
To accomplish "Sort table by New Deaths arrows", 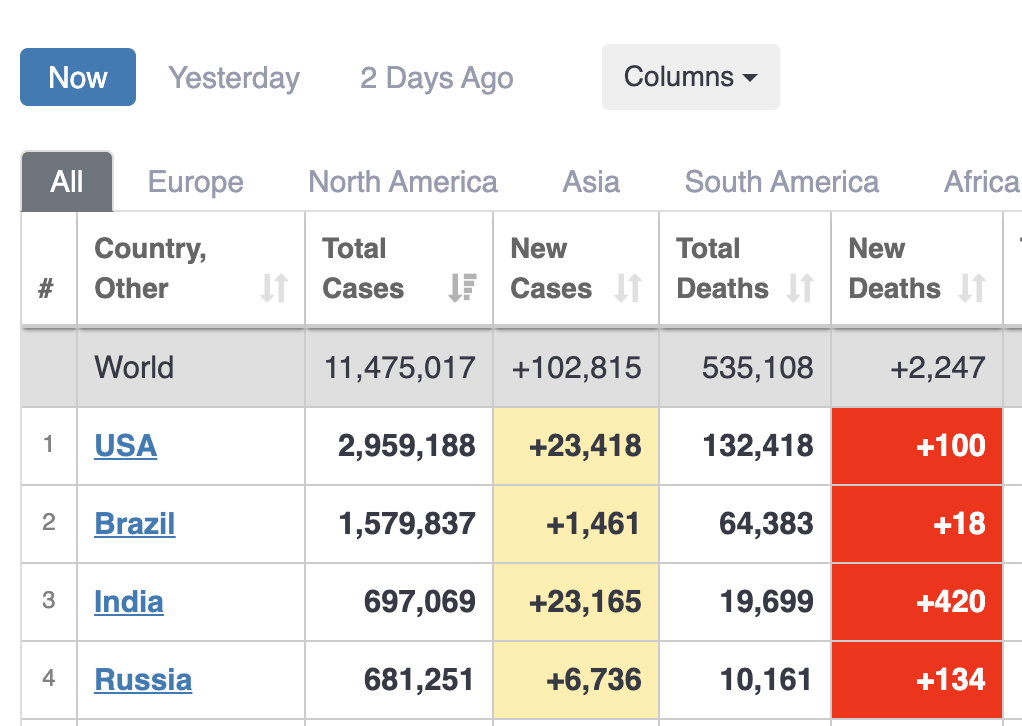I will tap(972, 289).
